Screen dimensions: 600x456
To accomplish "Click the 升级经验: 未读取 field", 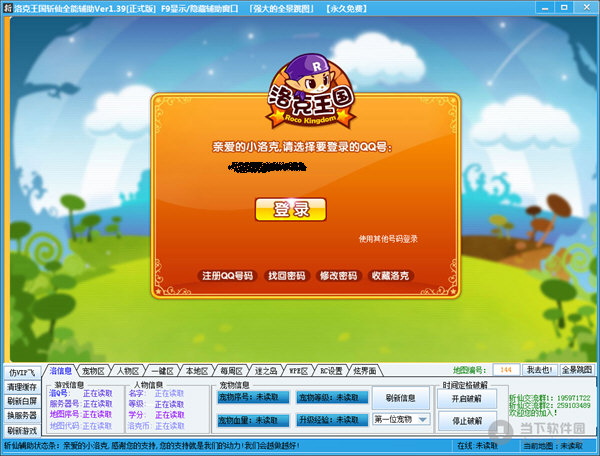I will 332,420.
